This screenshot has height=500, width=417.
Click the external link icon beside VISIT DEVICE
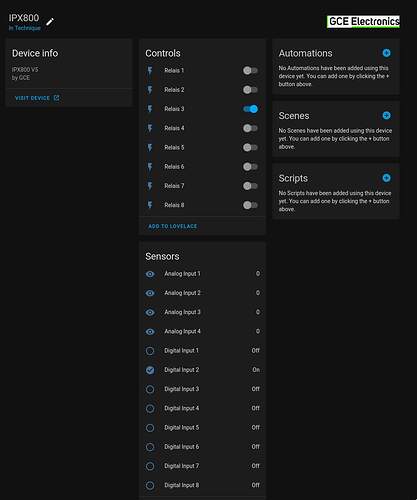click(x=56, y=98)
